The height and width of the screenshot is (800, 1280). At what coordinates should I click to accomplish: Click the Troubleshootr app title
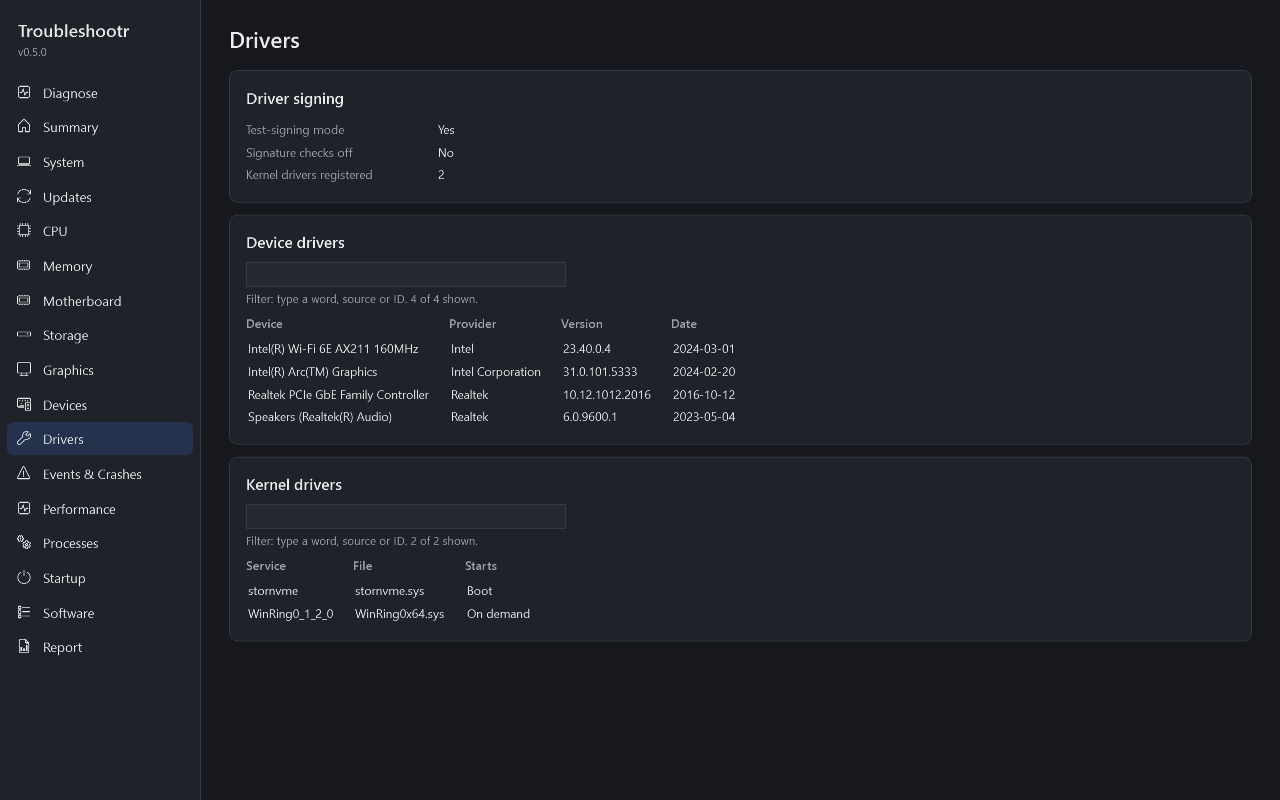coord(74,31)
